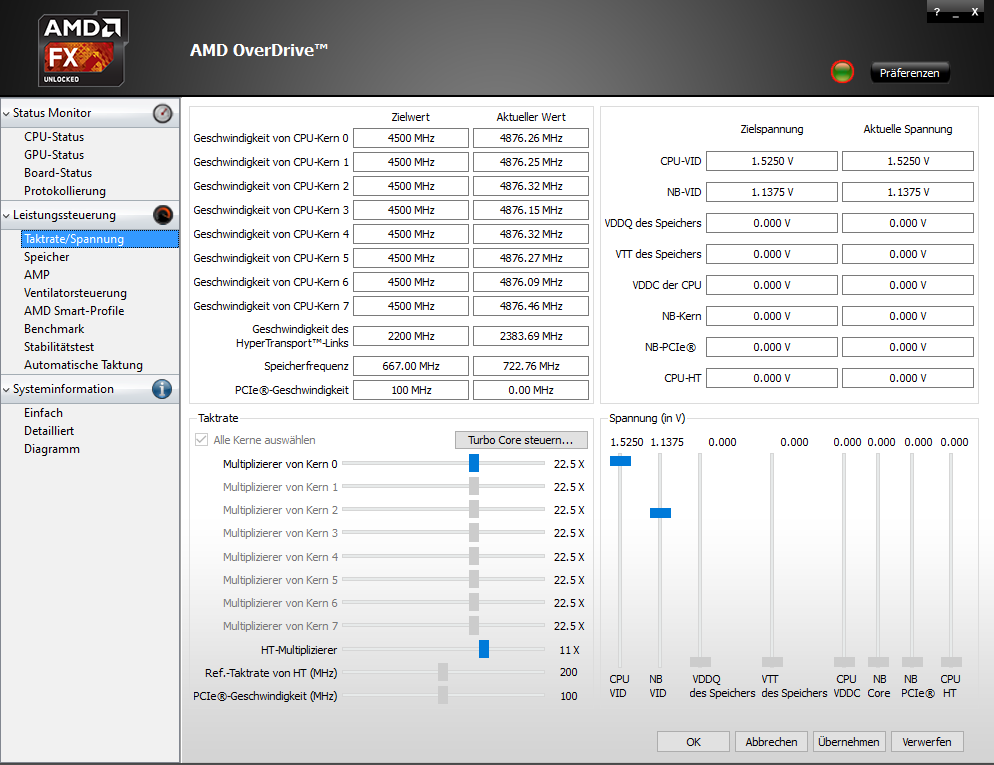Click the Leistungssteuerung tachometer icon
The image size is (994, 765).
pyautogui.click(x=162, y=215)
